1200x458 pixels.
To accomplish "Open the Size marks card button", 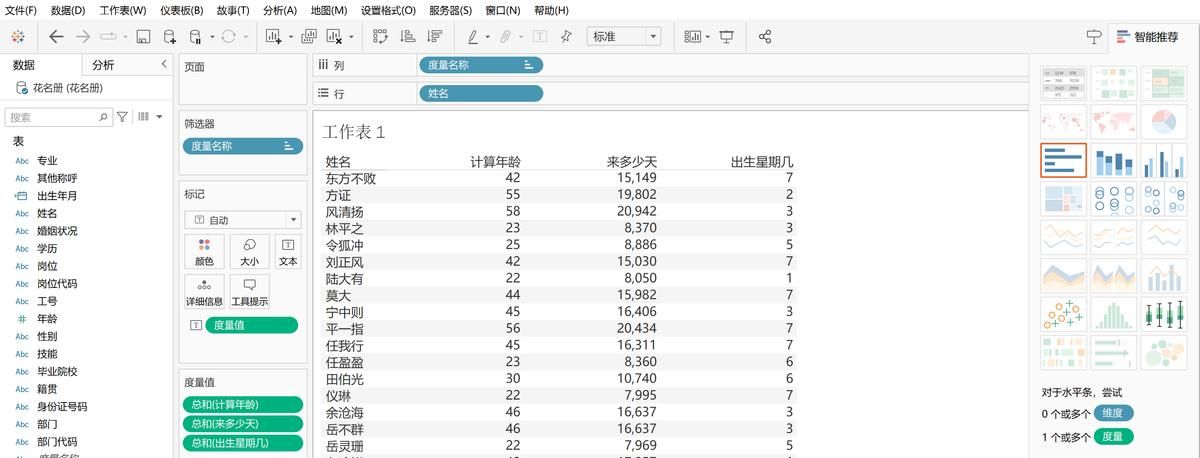I will (249, 252).
